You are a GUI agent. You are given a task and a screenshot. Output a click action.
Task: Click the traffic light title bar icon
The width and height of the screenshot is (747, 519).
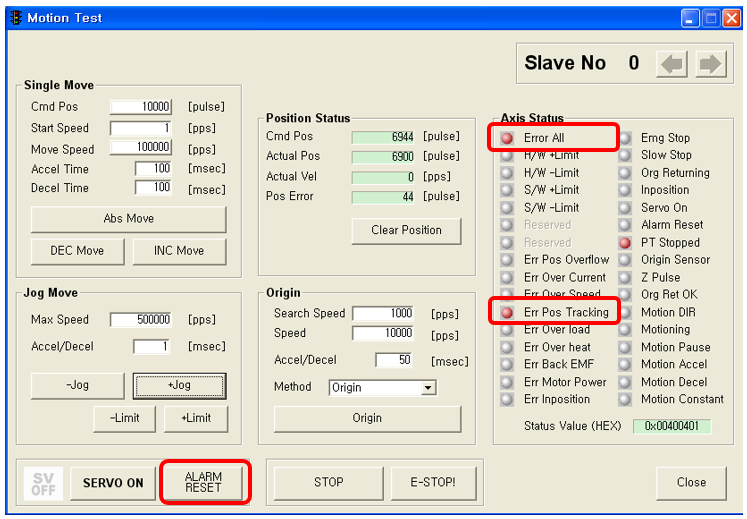pos(16,18)
